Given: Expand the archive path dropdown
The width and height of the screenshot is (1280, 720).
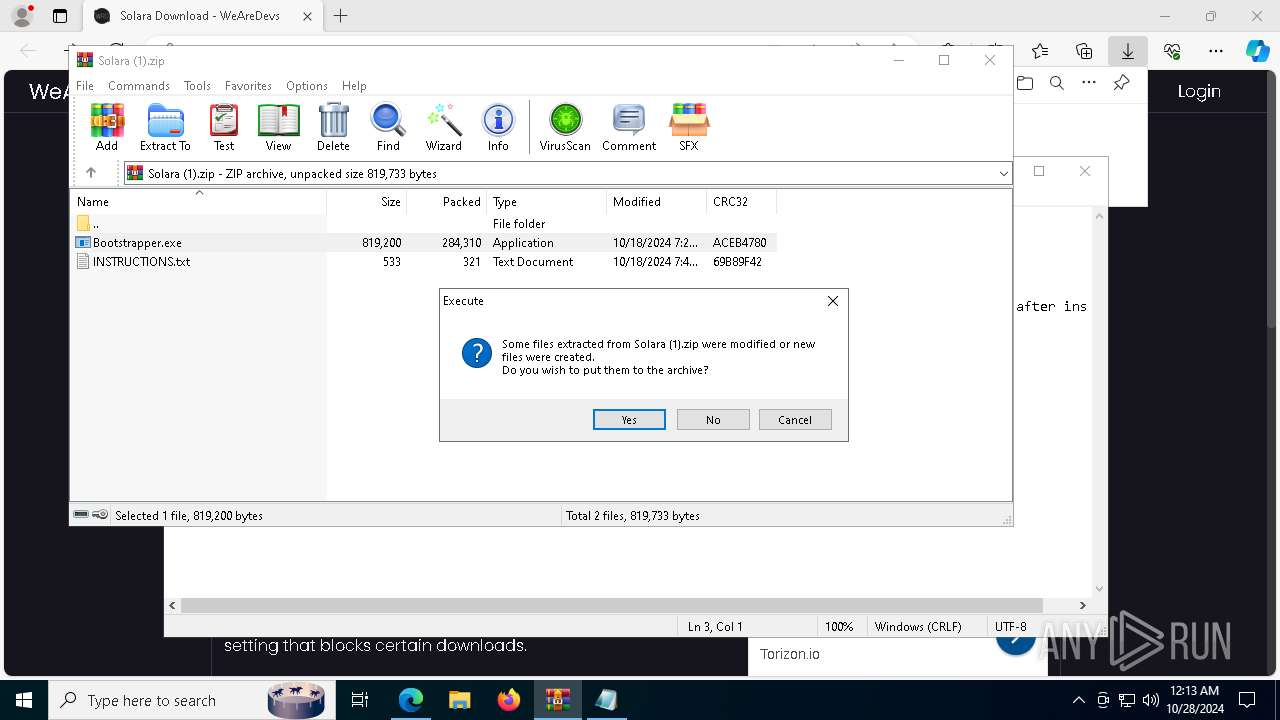Looking at the screenshot, I should (x=1003, y=174).
